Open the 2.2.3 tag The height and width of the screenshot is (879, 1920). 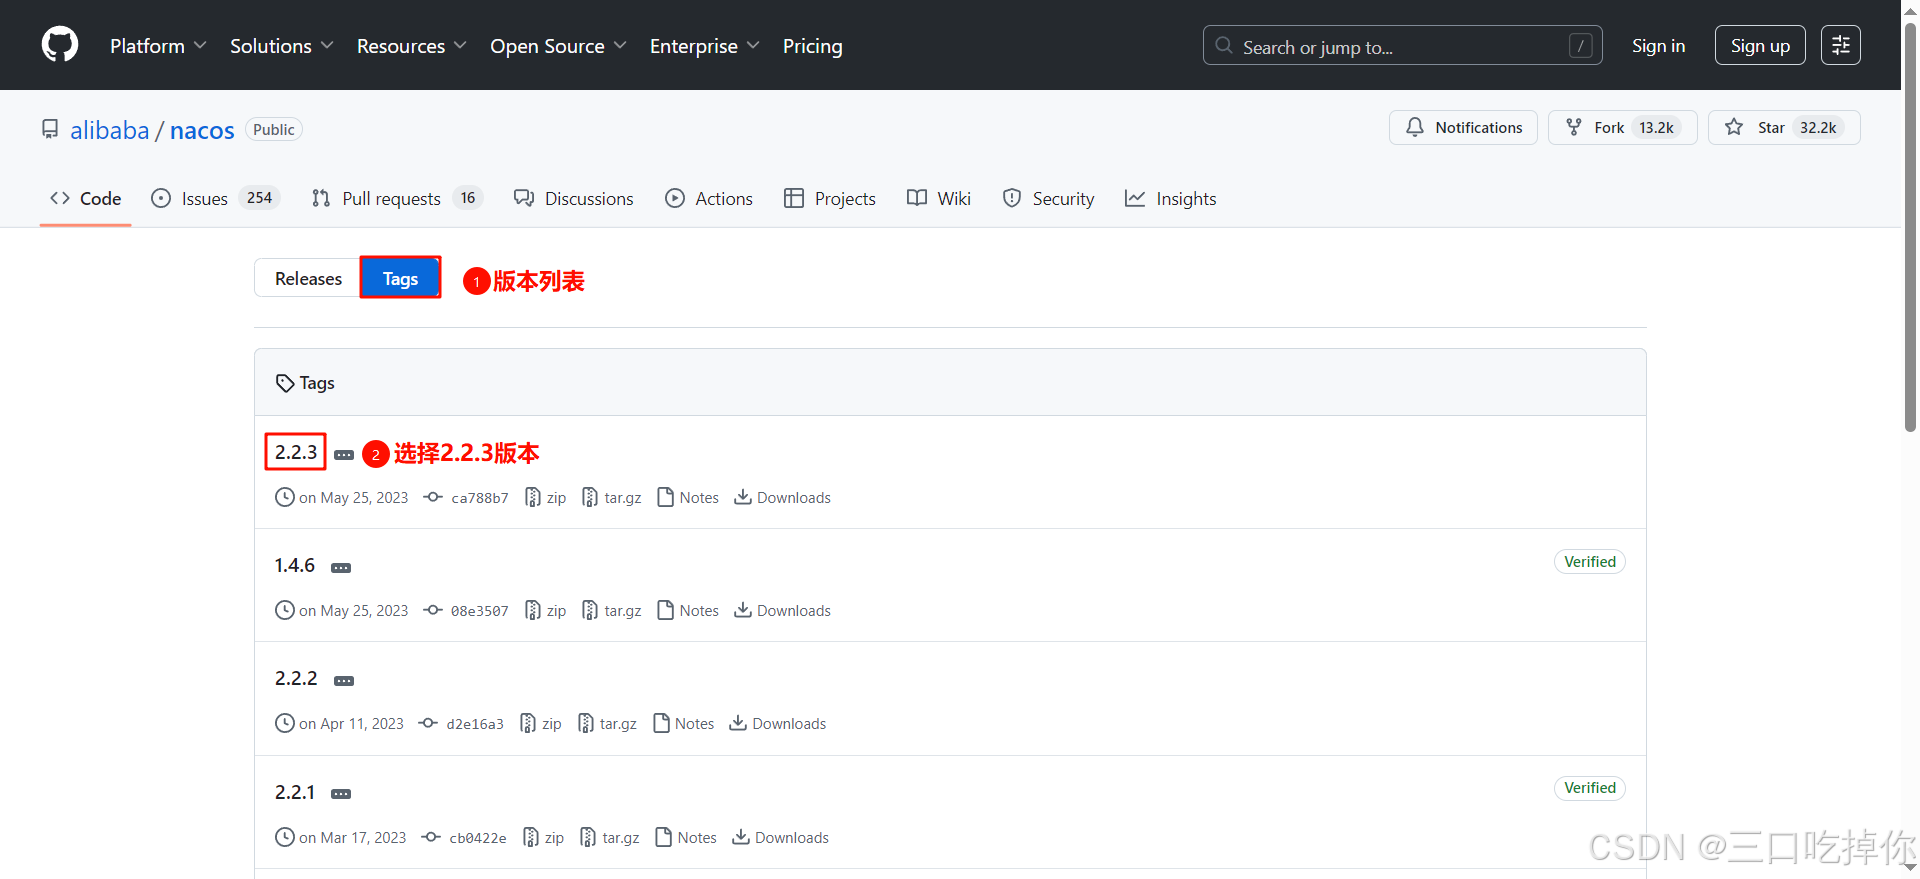296,452
